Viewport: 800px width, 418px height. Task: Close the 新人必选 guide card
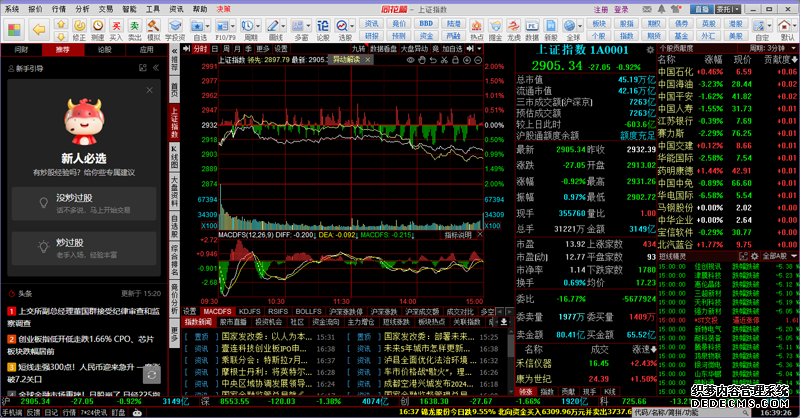149,90
